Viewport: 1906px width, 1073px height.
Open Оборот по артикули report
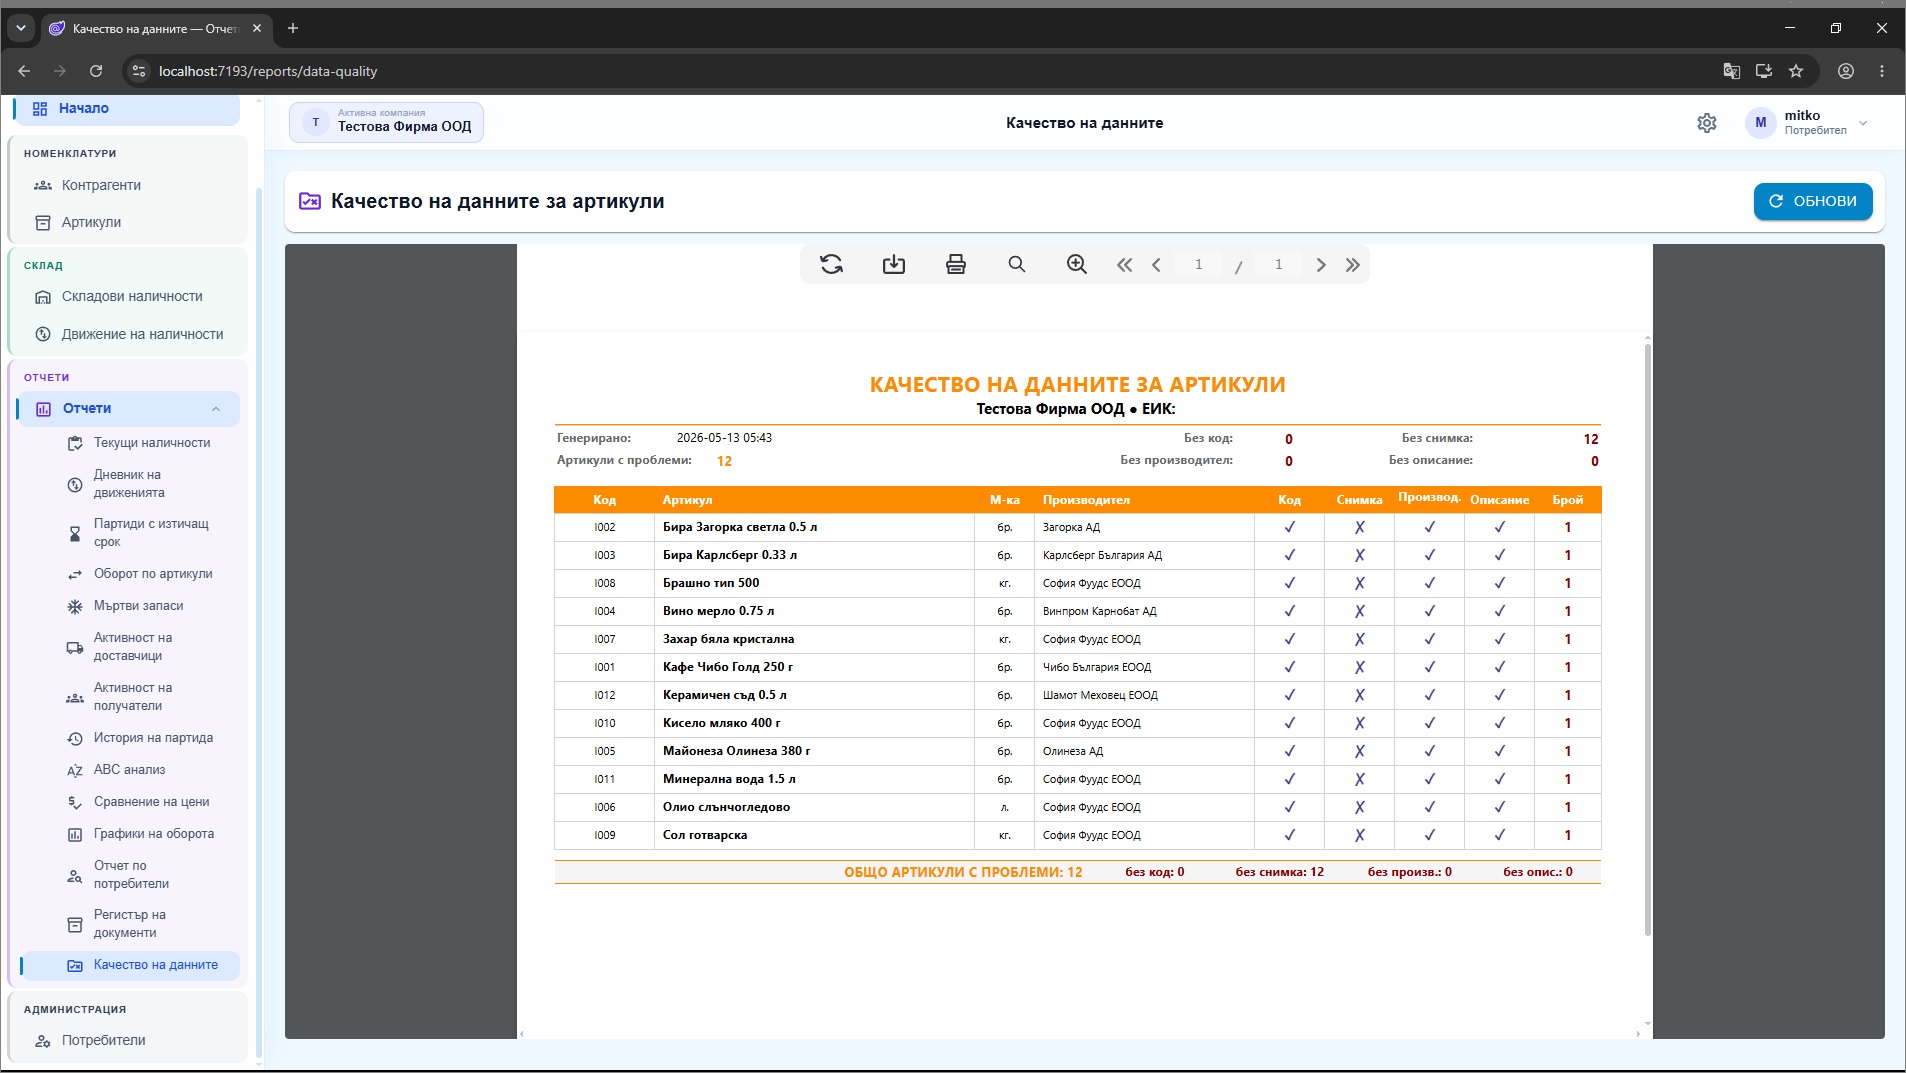point(140,574)
